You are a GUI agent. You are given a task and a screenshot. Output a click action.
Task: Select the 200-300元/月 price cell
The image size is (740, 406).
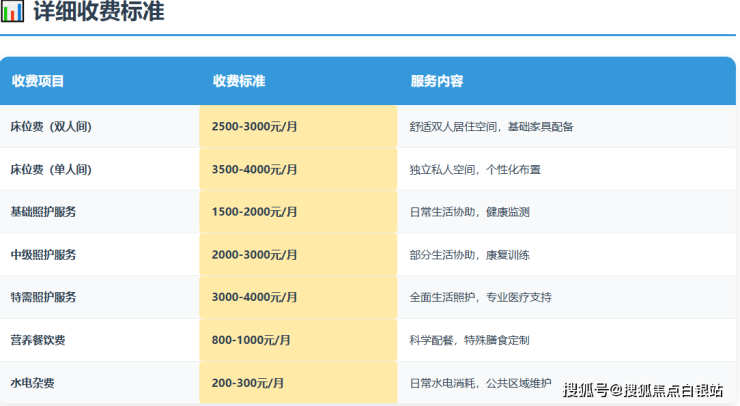(248, 383)
